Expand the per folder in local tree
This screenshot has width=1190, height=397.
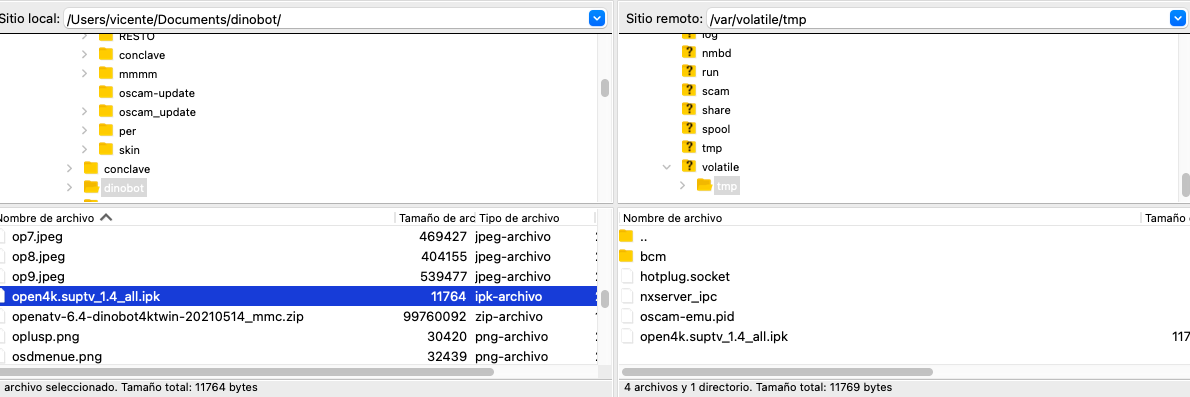click(x=85, y=131)
